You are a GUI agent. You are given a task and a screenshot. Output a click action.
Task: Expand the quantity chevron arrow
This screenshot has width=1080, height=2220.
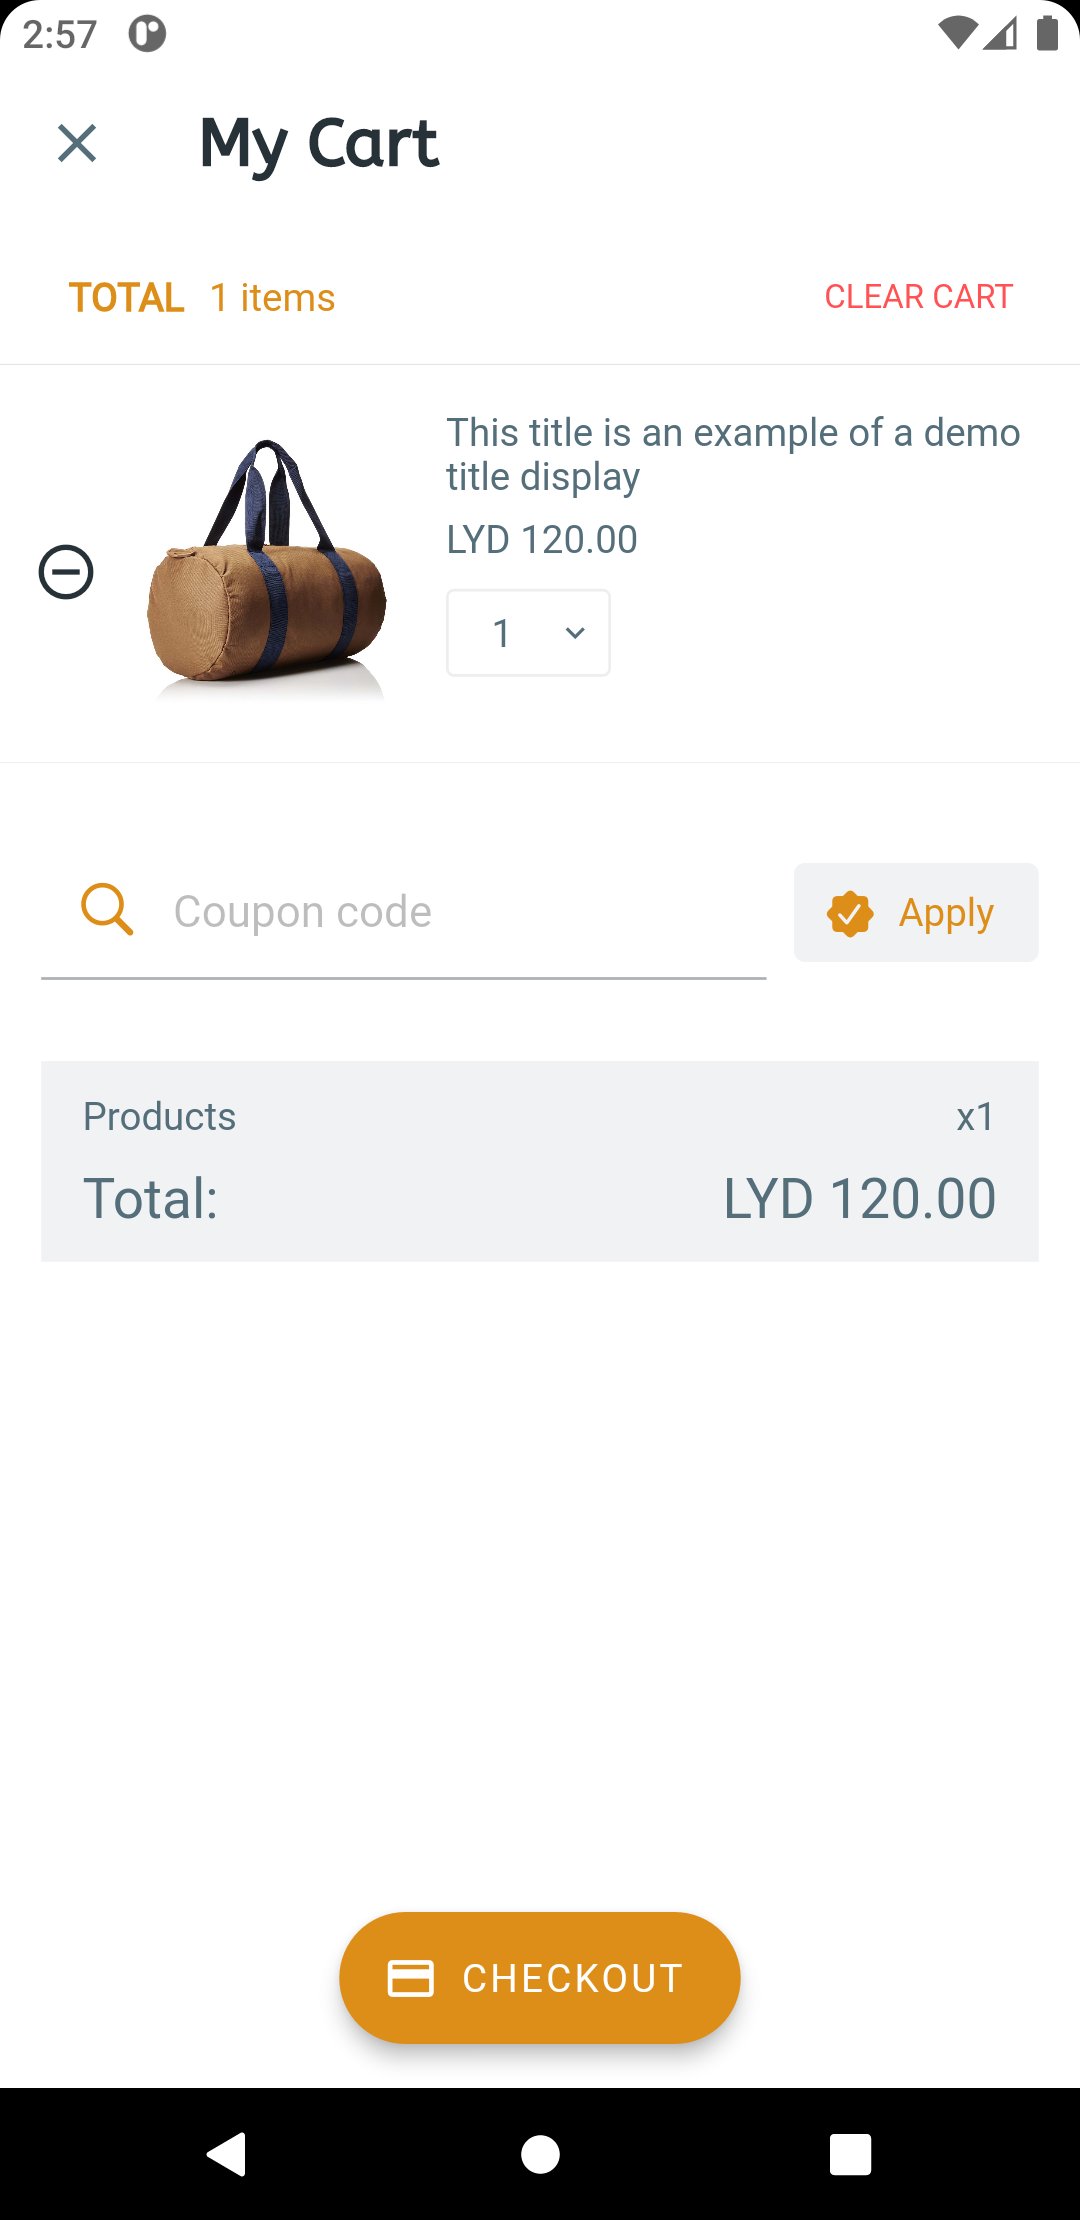(575, 633)
